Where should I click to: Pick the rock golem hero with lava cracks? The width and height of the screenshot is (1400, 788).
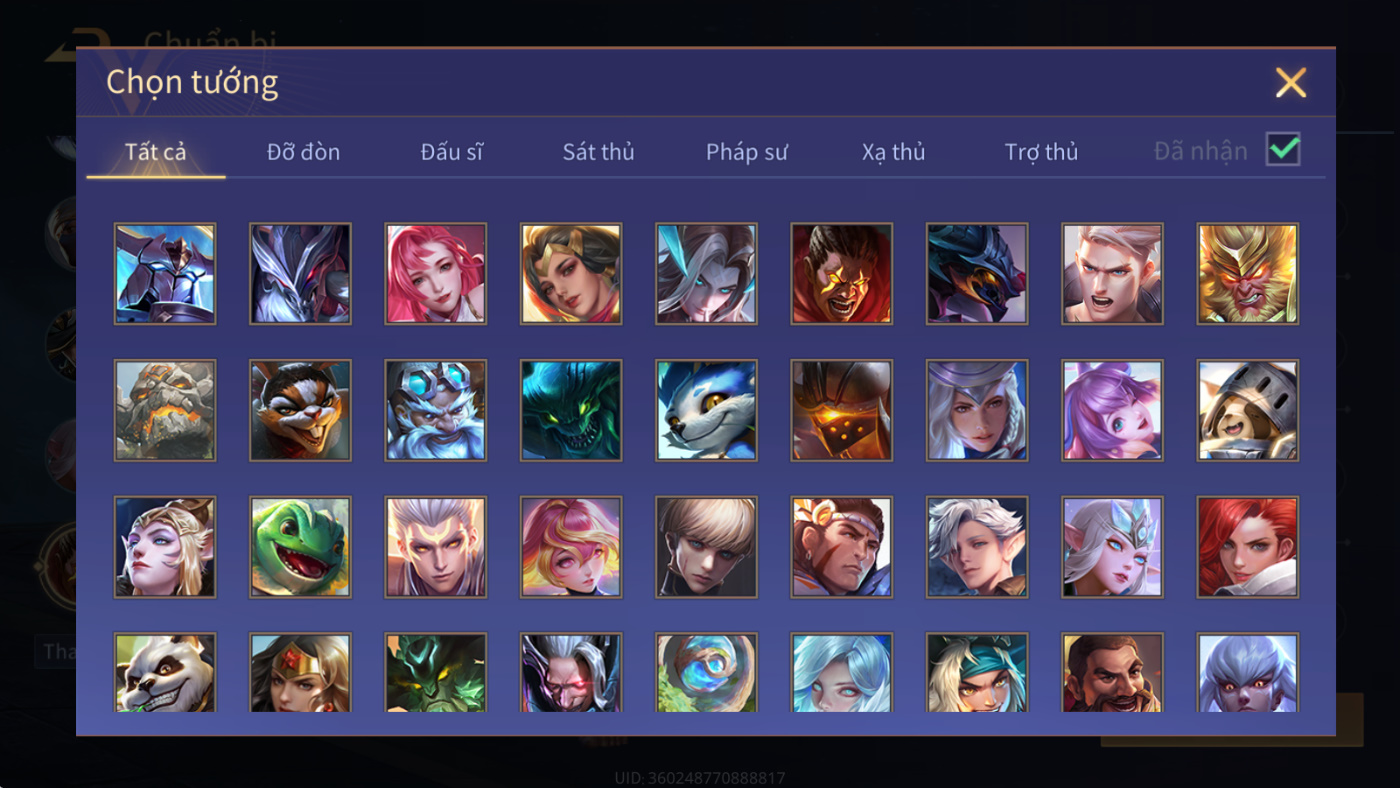click(165, 410)
